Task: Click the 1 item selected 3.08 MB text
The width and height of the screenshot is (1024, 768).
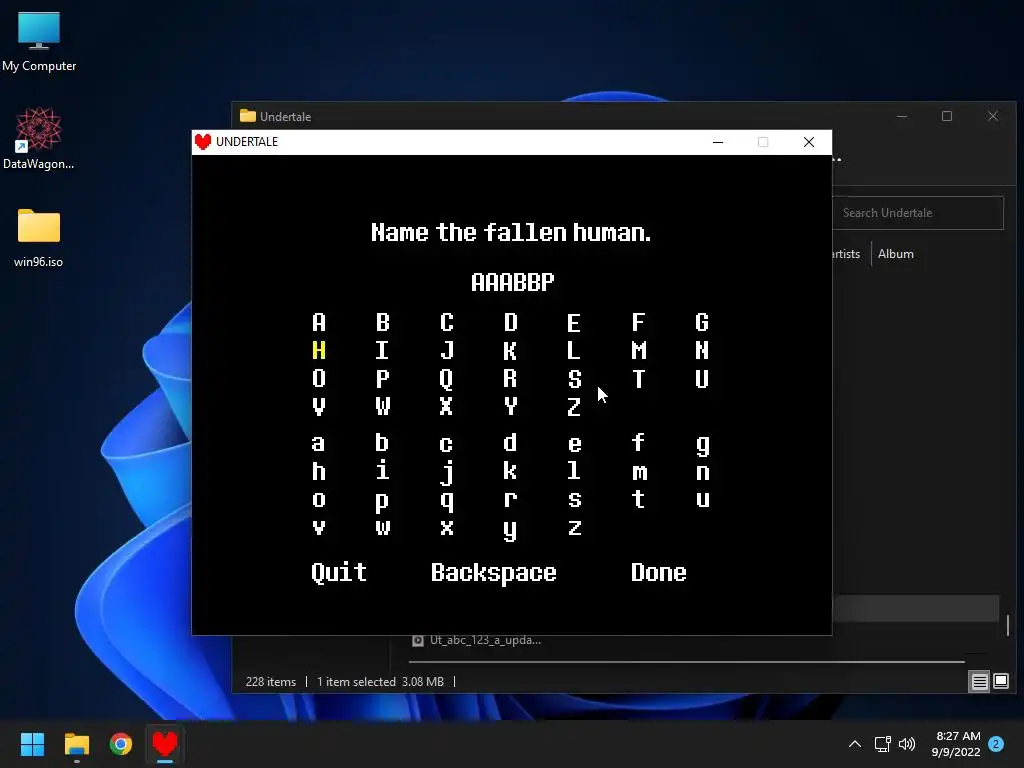Action: coord(380,682)
